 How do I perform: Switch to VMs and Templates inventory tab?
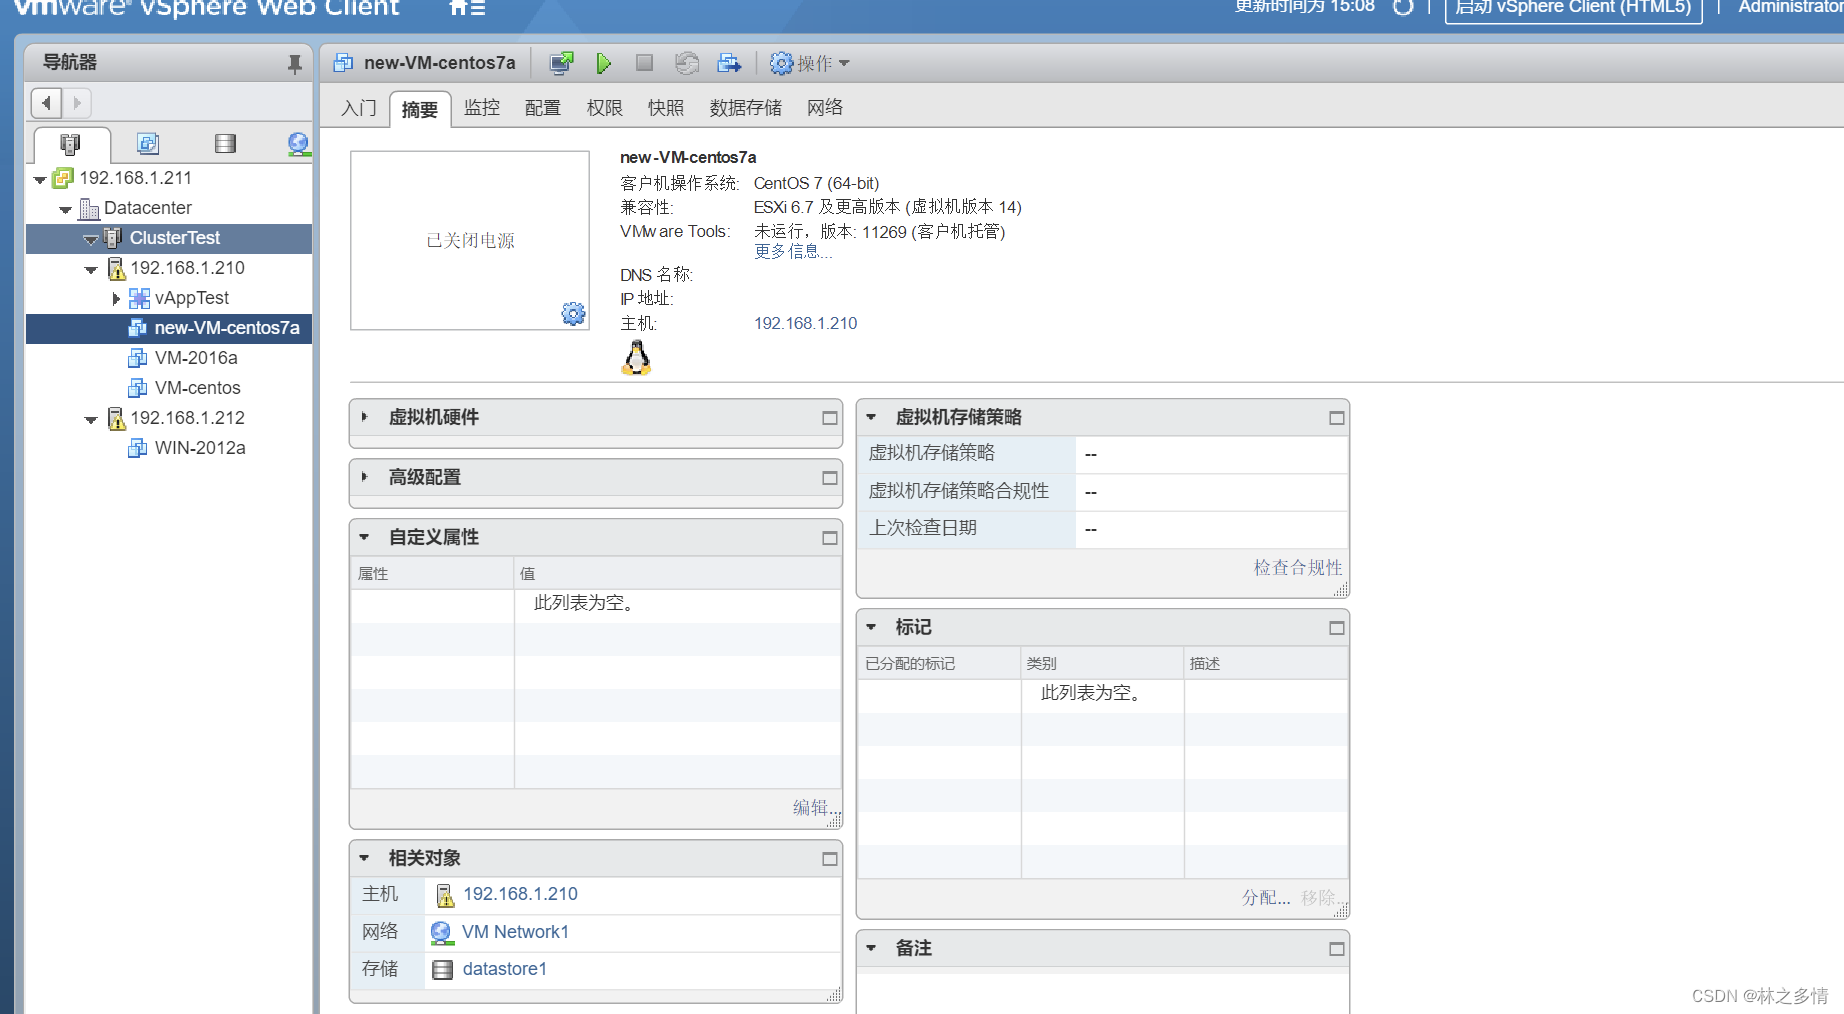click(148, 144)
